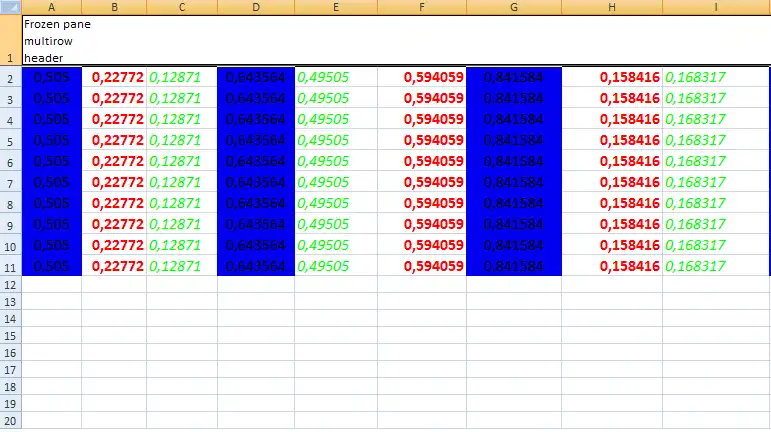Screen dimensions: 771x432
Task: Select row 2 header
Action: pos(10,77)
